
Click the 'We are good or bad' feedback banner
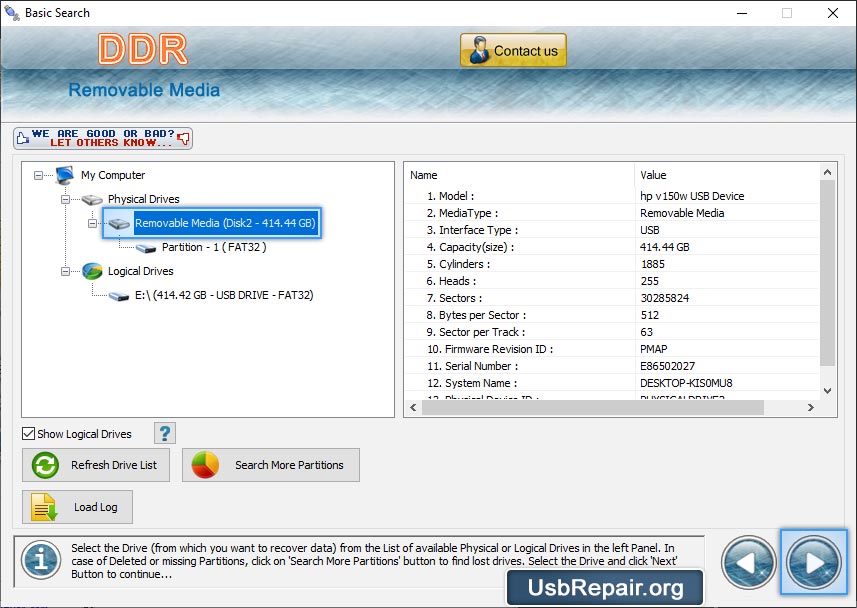click(x=103, y=138)
